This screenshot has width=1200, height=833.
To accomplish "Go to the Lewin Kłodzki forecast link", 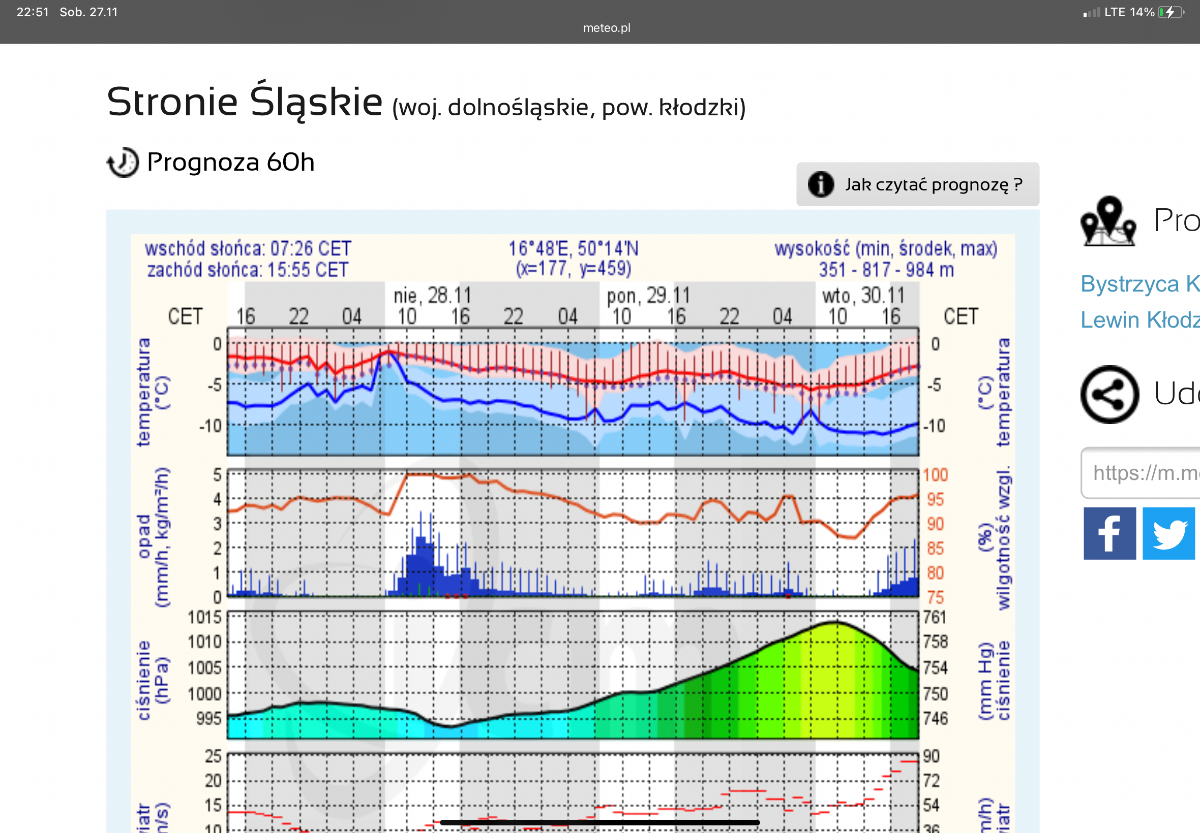I will [x=1139, y=320].
